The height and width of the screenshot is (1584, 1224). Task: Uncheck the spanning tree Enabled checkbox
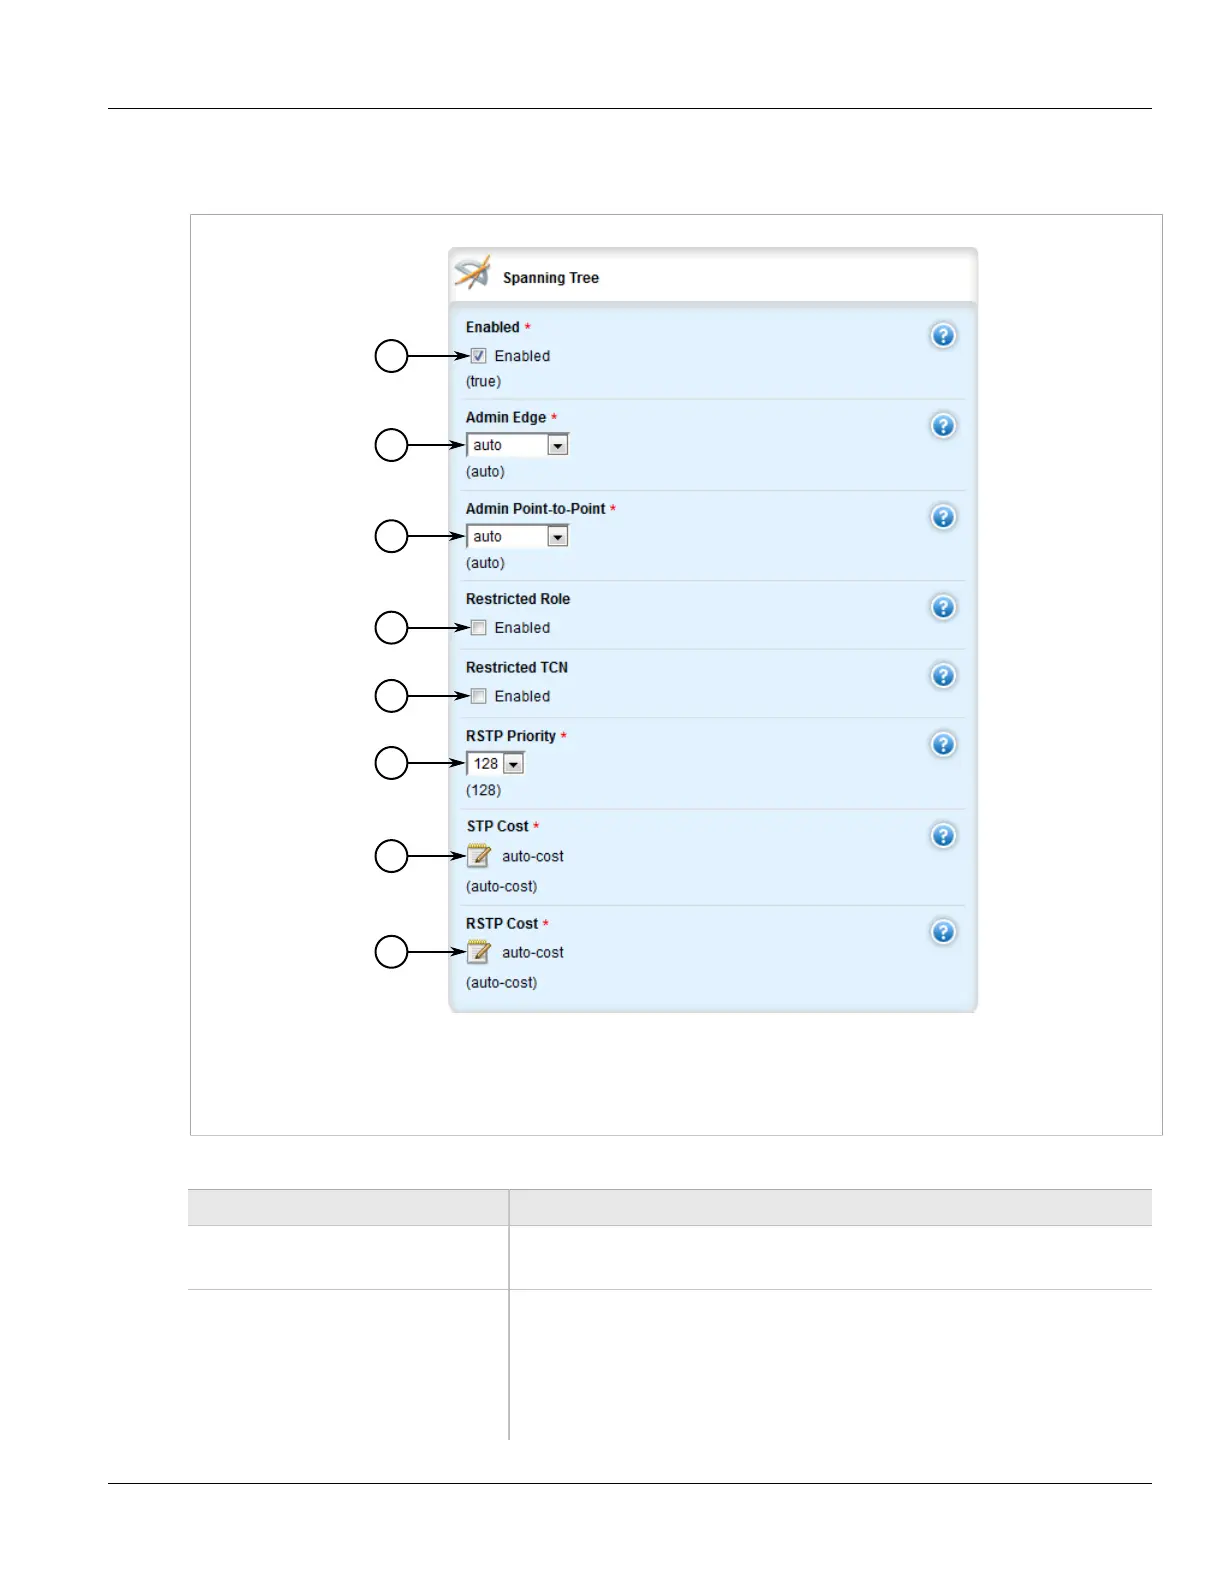479,356
